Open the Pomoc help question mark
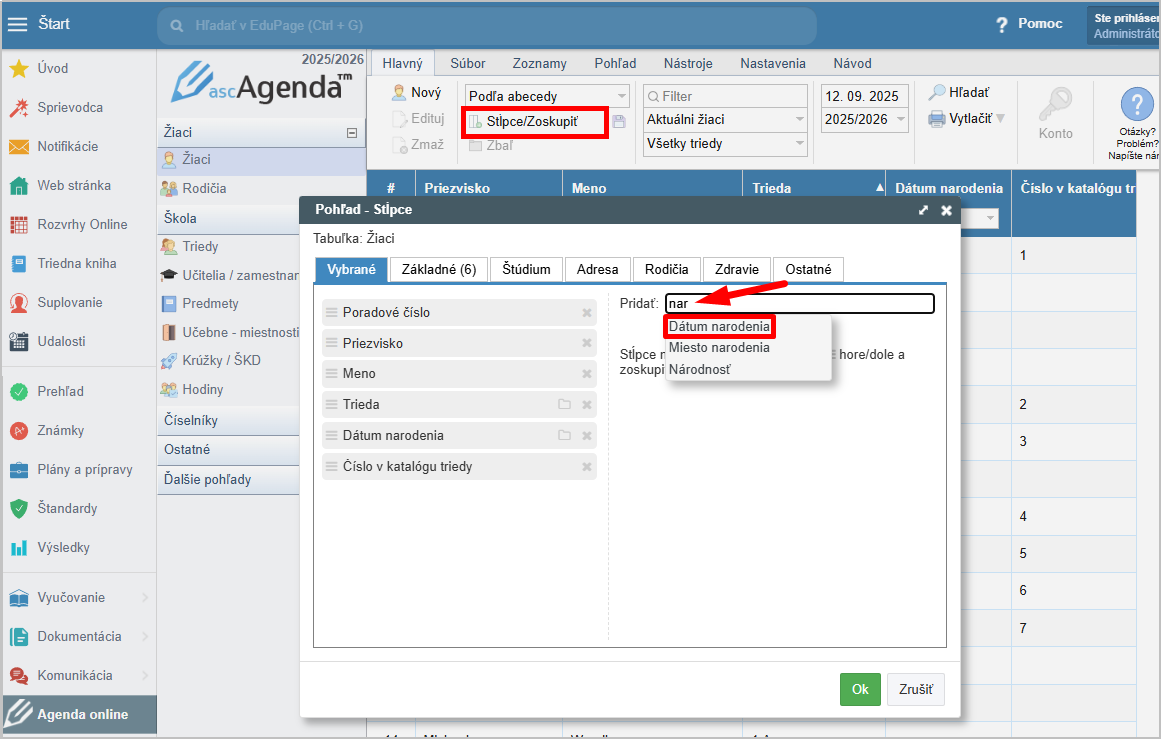1161x739 pixels. point(1002,25)
